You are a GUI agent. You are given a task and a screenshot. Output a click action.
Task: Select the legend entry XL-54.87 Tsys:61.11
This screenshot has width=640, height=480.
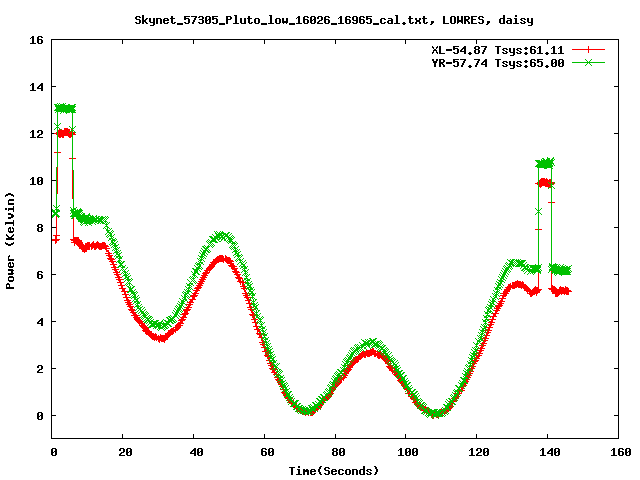(498, 50)
